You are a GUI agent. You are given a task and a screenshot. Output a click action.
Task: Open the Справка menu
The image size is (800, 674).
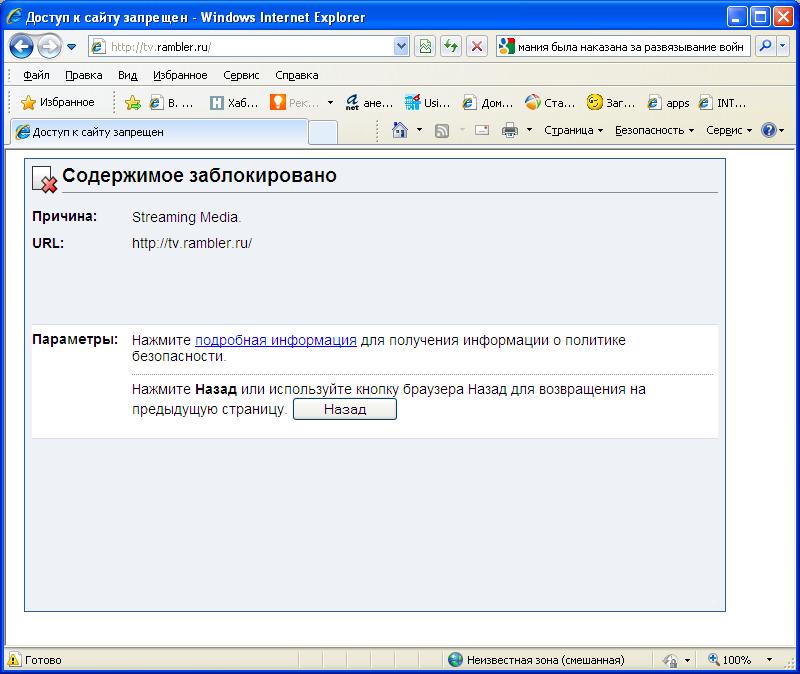click(x=296, y=75)
